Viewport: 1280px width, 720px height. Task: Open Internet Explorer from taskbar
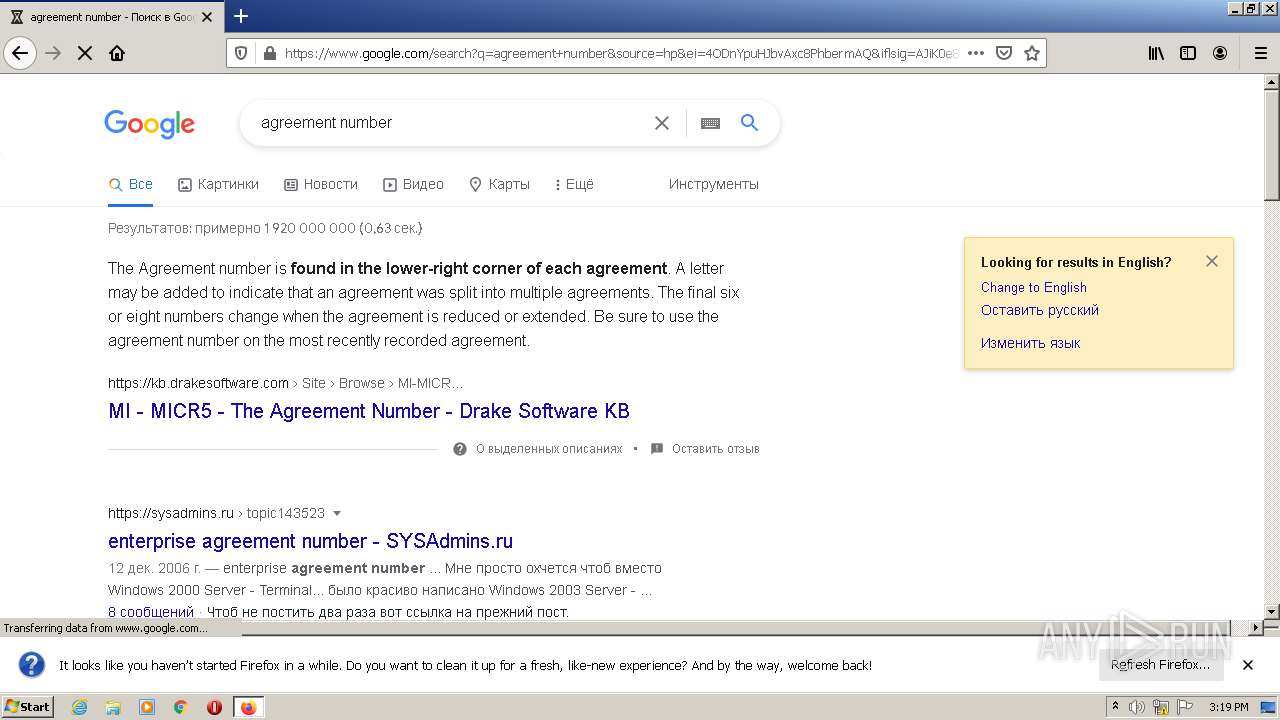(79, 707)
